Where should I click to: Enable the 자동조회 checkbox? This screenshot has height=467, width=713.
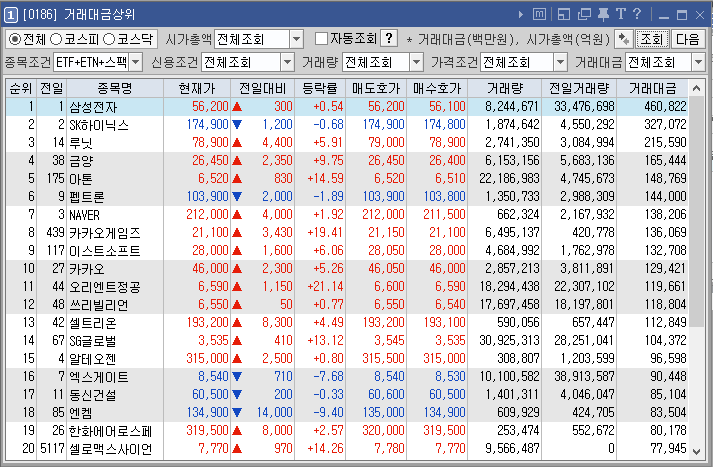pyautogui.click(x=321, y=39)
